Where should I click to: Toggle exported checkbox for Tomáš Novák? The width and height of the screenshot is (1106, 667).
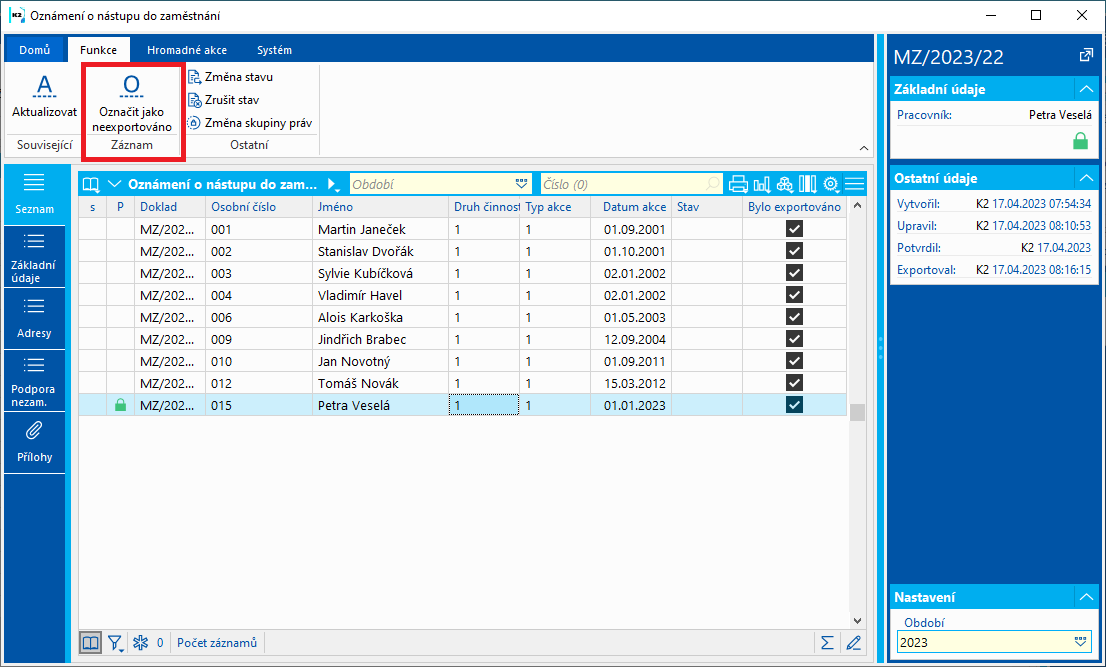pos(794,383)
